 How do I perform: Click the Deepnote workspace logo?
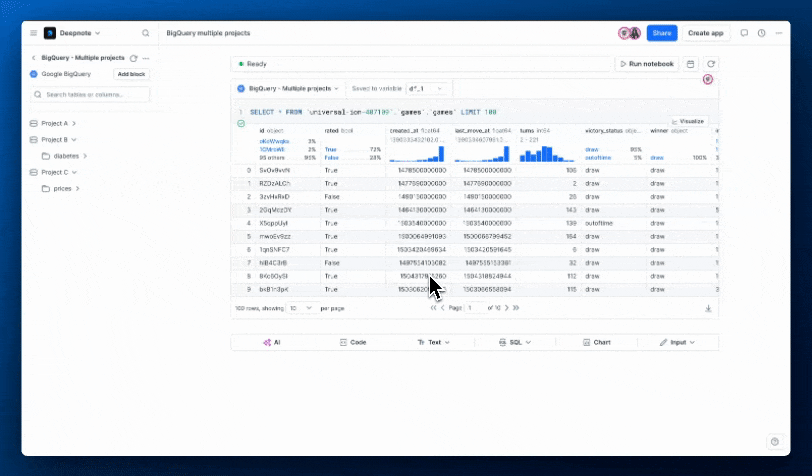pyautogui.click(x=50, y=33)
